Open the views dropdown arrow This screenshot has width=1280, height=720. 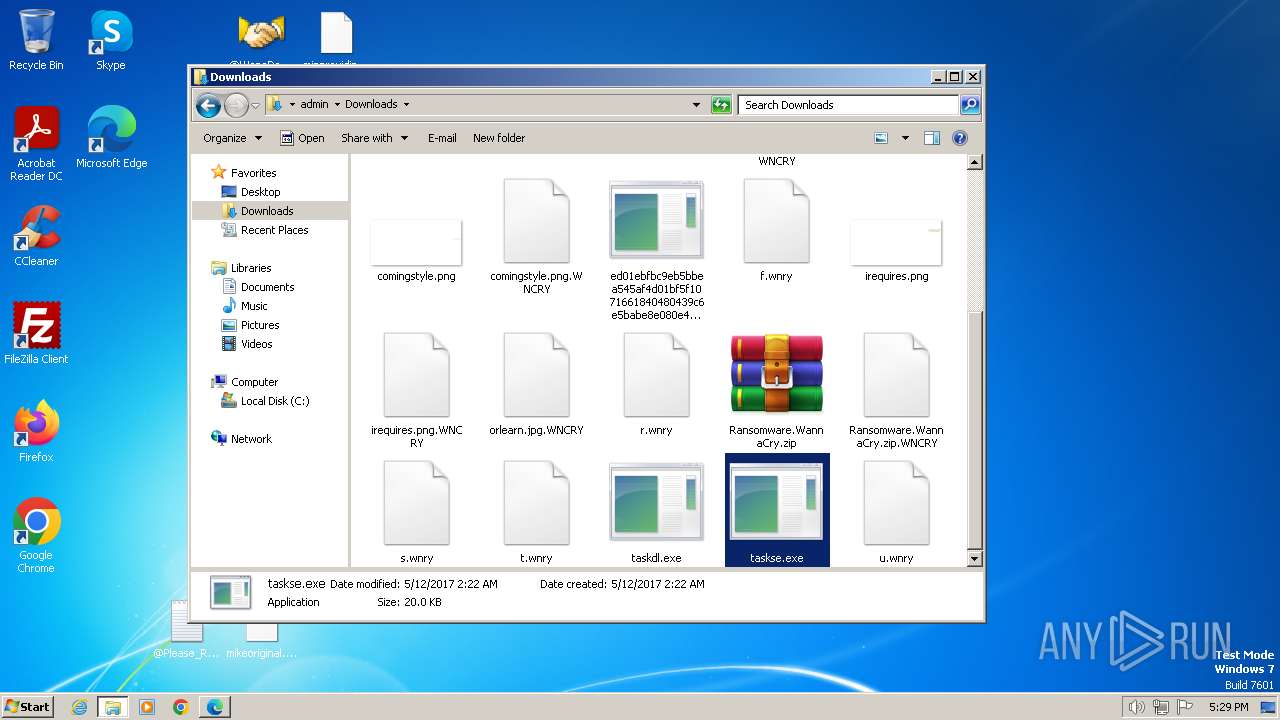pyautogui.click(x=905, y=138)
